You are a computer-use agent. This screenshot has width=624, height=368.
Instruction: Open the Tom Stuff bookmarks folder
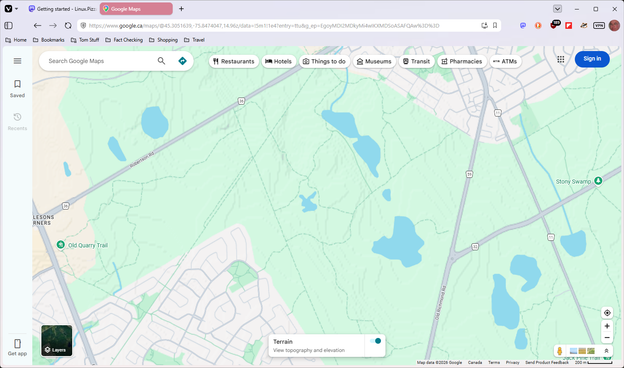tap(85, 40)
